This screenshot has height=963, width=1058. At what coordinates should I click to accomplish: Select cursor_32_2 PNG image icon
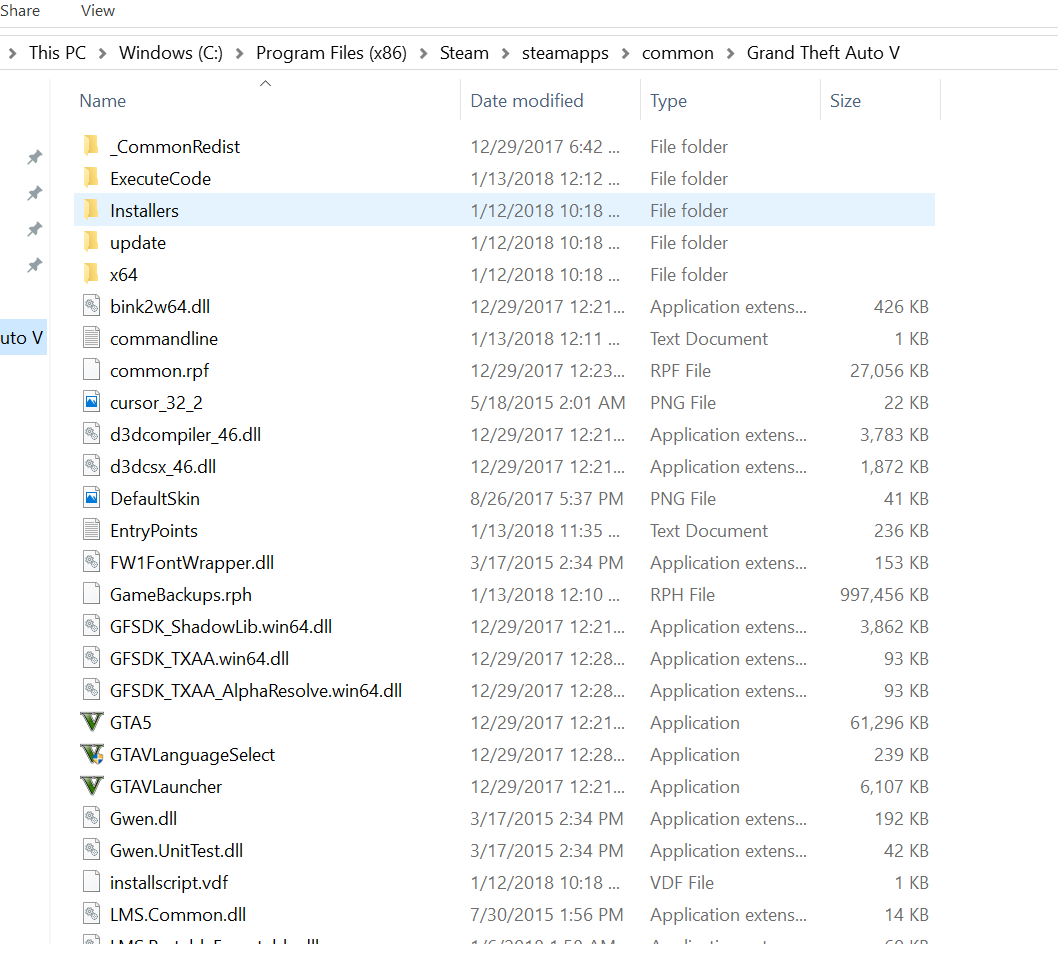pyautogui.click(x=92, y=402)
